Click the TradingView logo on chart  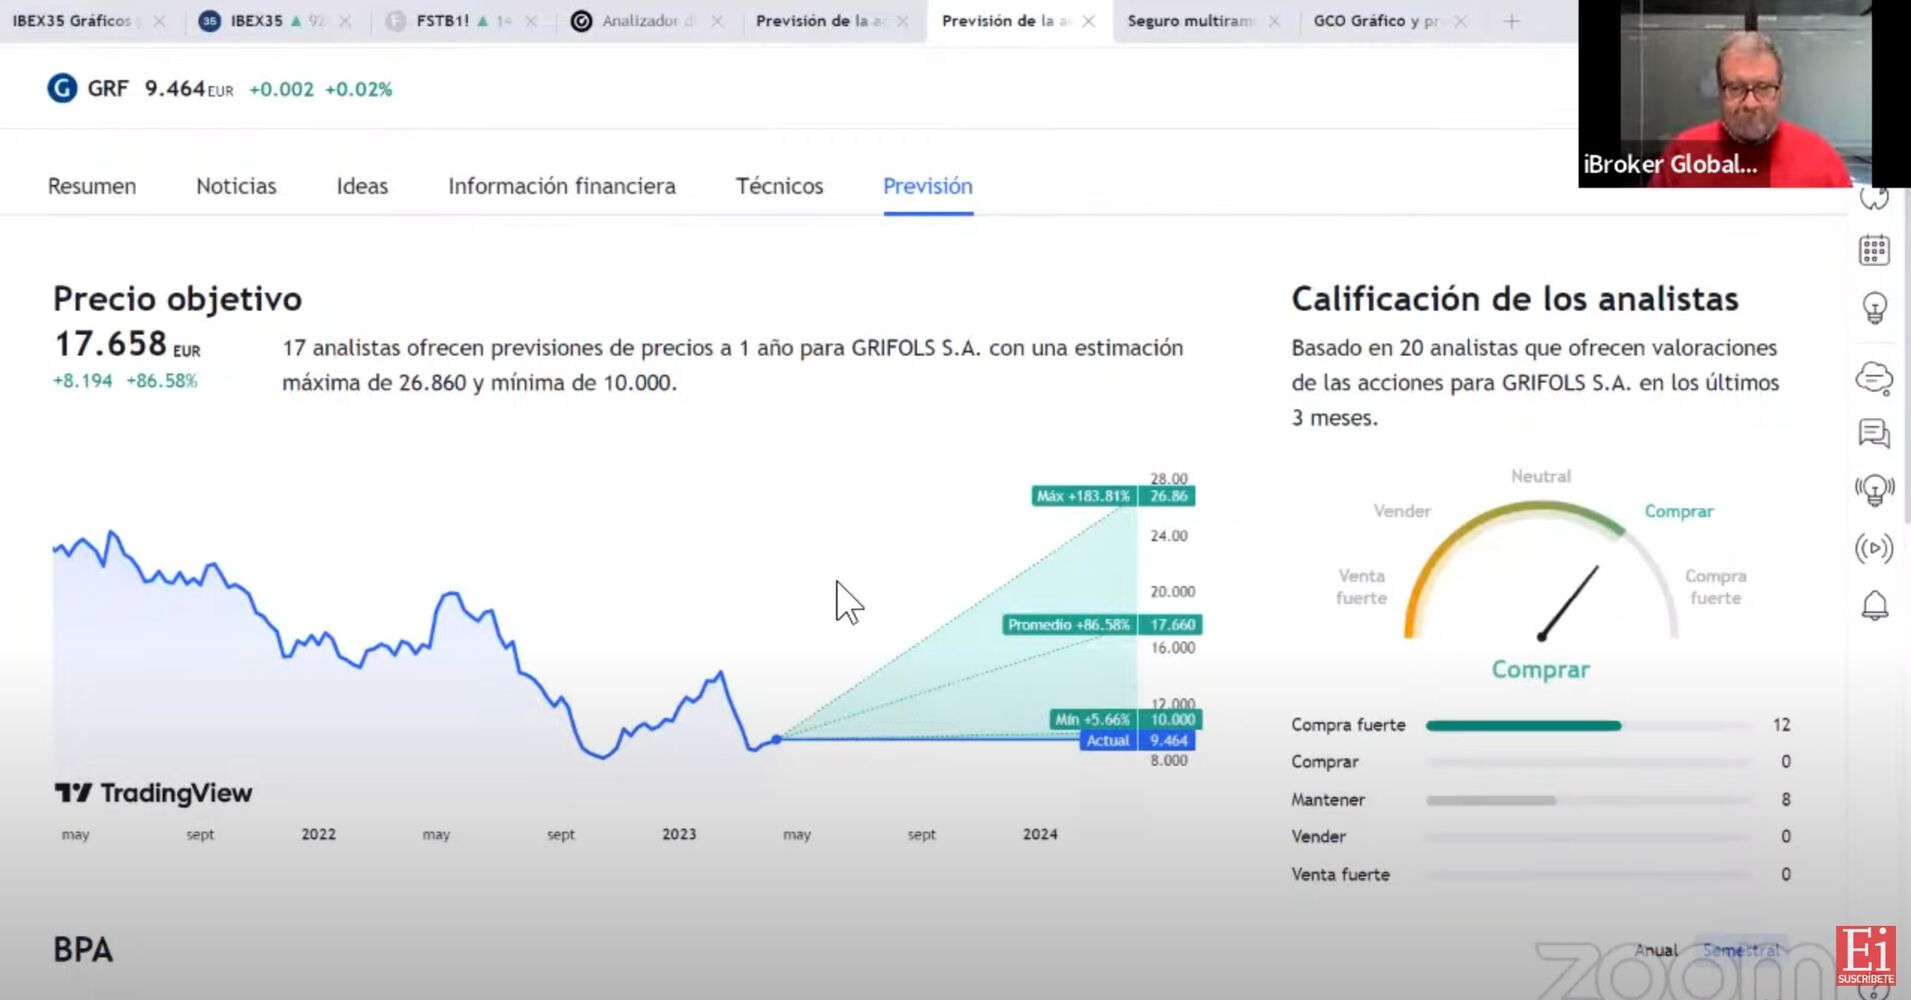[x=153, y=793]
